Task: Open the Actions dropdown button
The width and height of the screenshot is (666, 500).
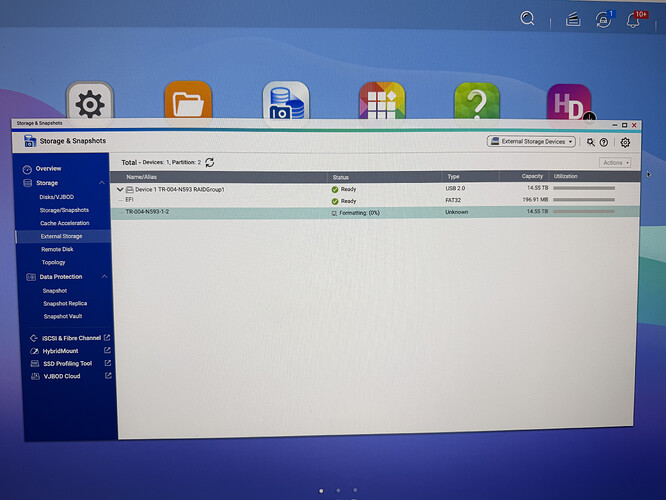Action: point(615,163)
